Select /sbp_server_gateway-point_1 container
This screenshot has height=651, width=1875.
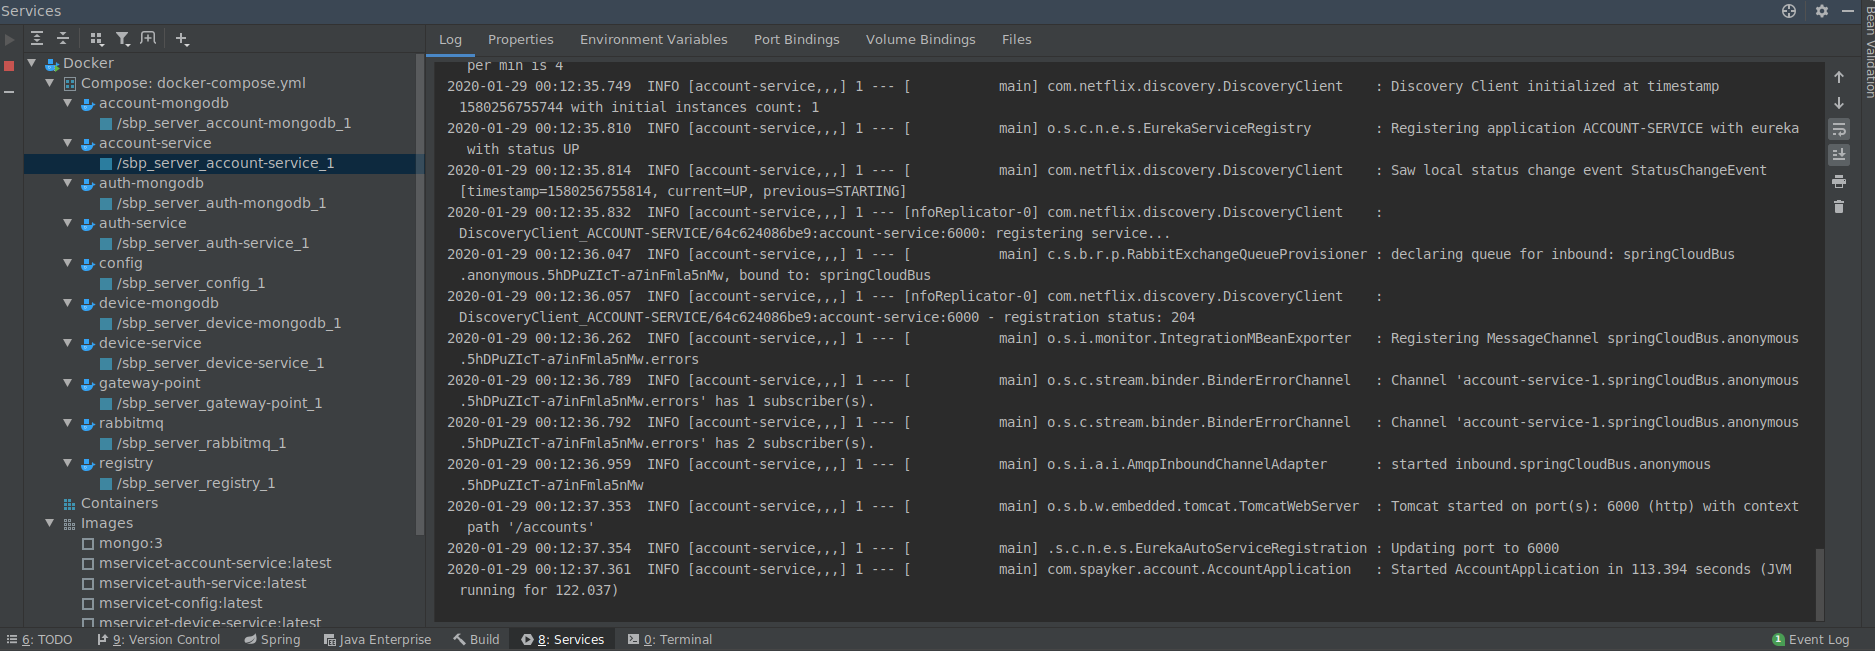(x=219, y=403)
